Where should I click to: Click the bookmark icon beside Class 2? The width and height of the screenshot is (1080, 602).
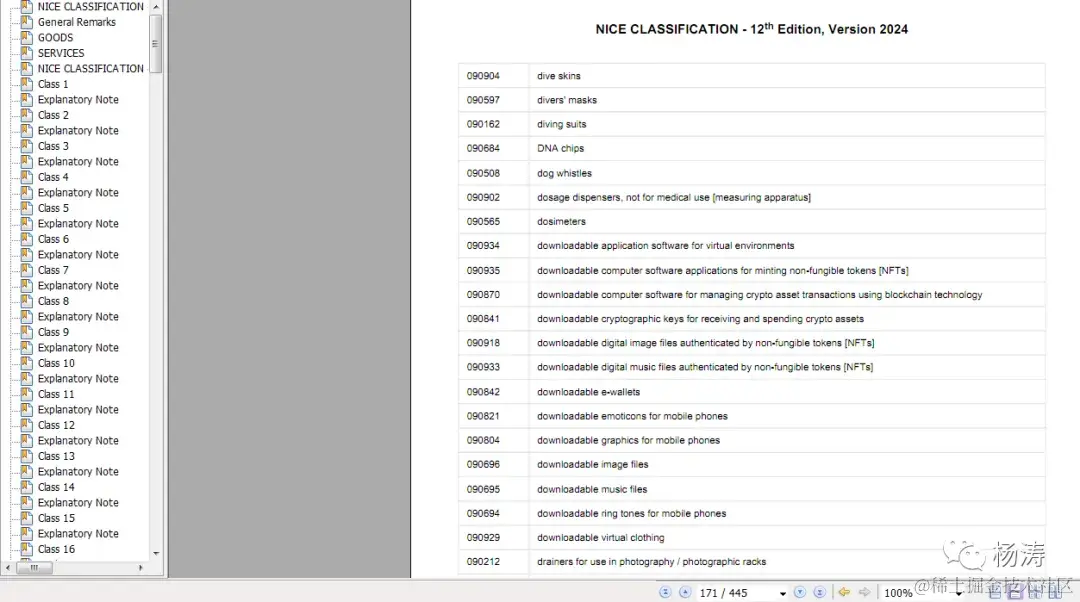[x=27, y=115]
